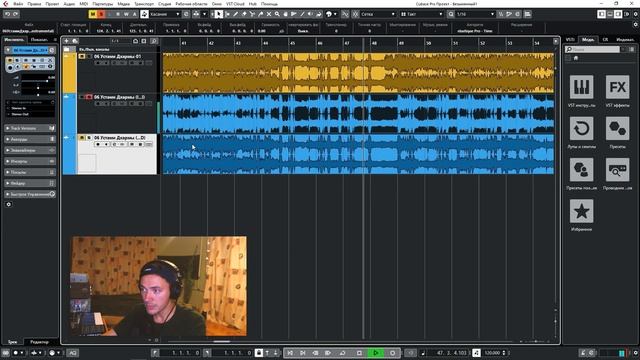Open the quantize preset 1/16 dropdown
Viewport: 640px width, 360px height.
[x=475, y=14]
